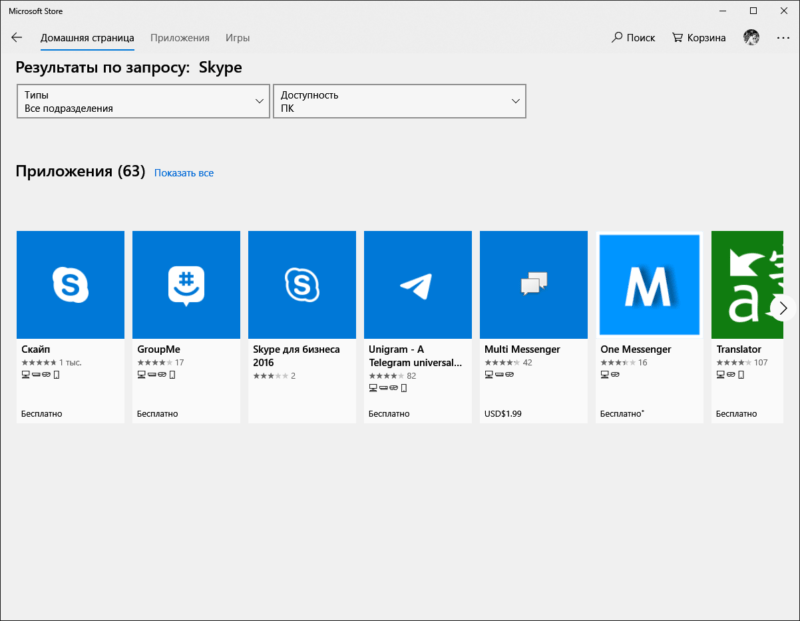Viewport: 800px width, 621px height.
Task: Maximize the Microsoft Store window
Action: 754,11
